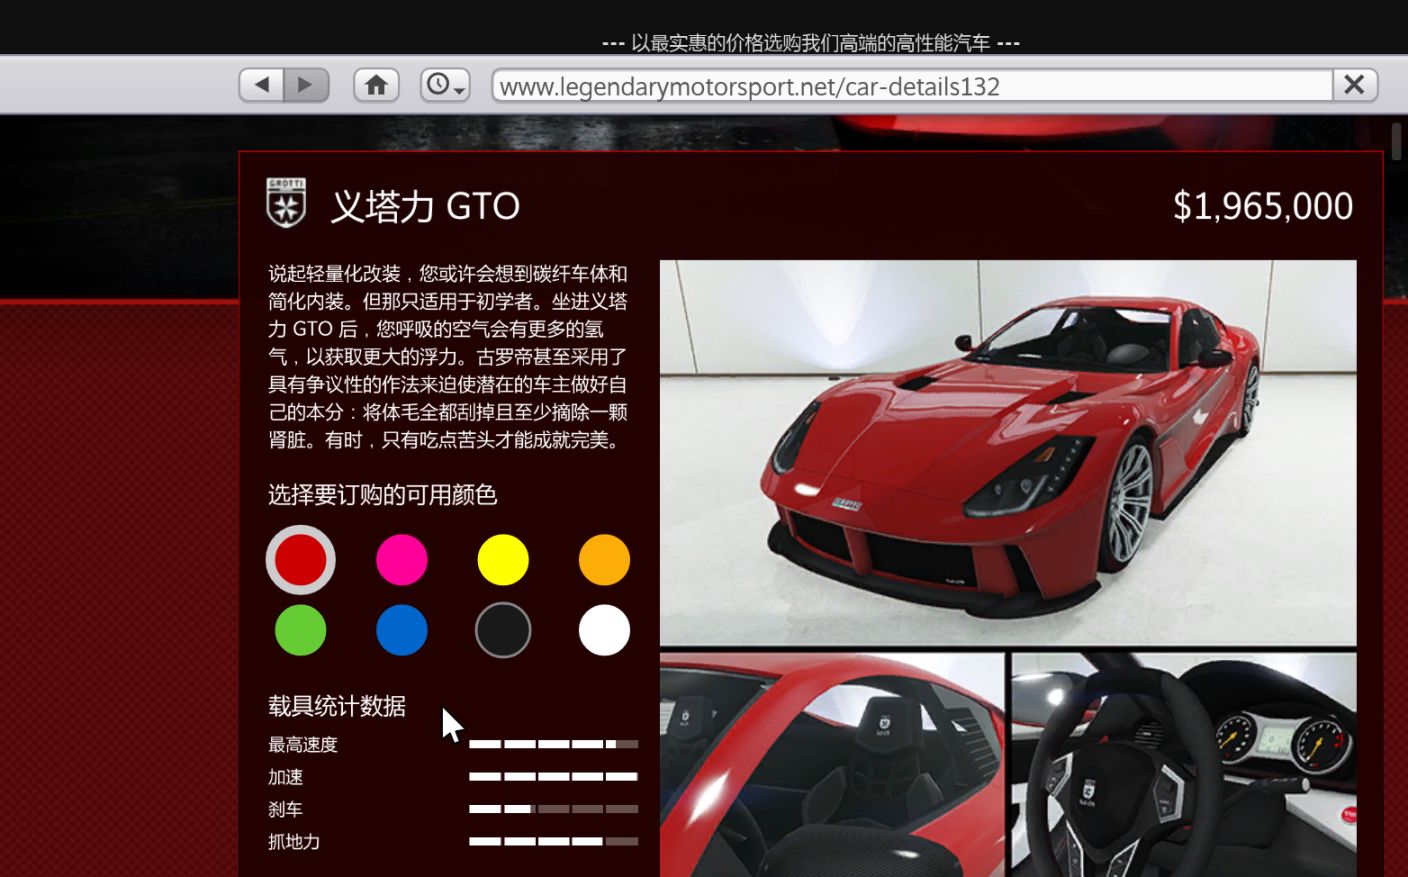Click the 最高速度 label

click(303, 744)
